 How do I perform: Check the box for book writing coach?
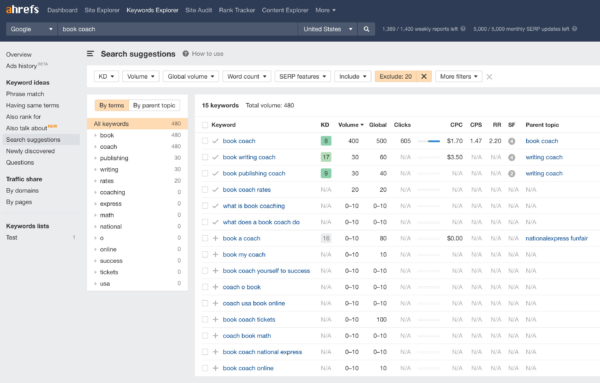pyautogui.click(x=205, y=157)
